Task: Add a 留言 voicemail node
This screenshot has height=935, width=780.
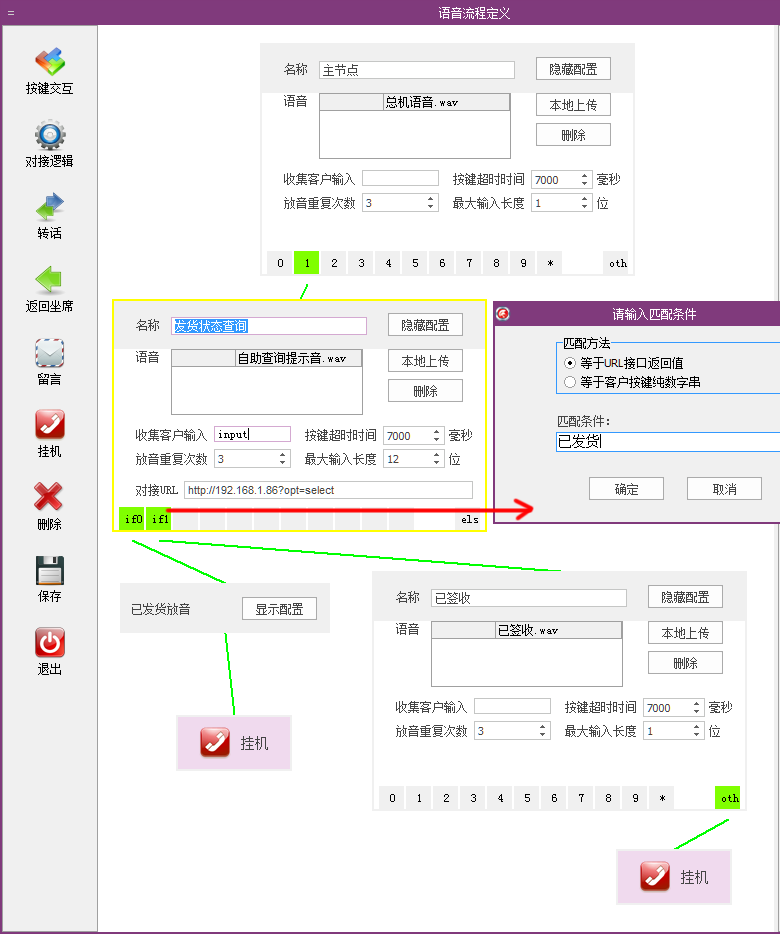Action: 49,362
